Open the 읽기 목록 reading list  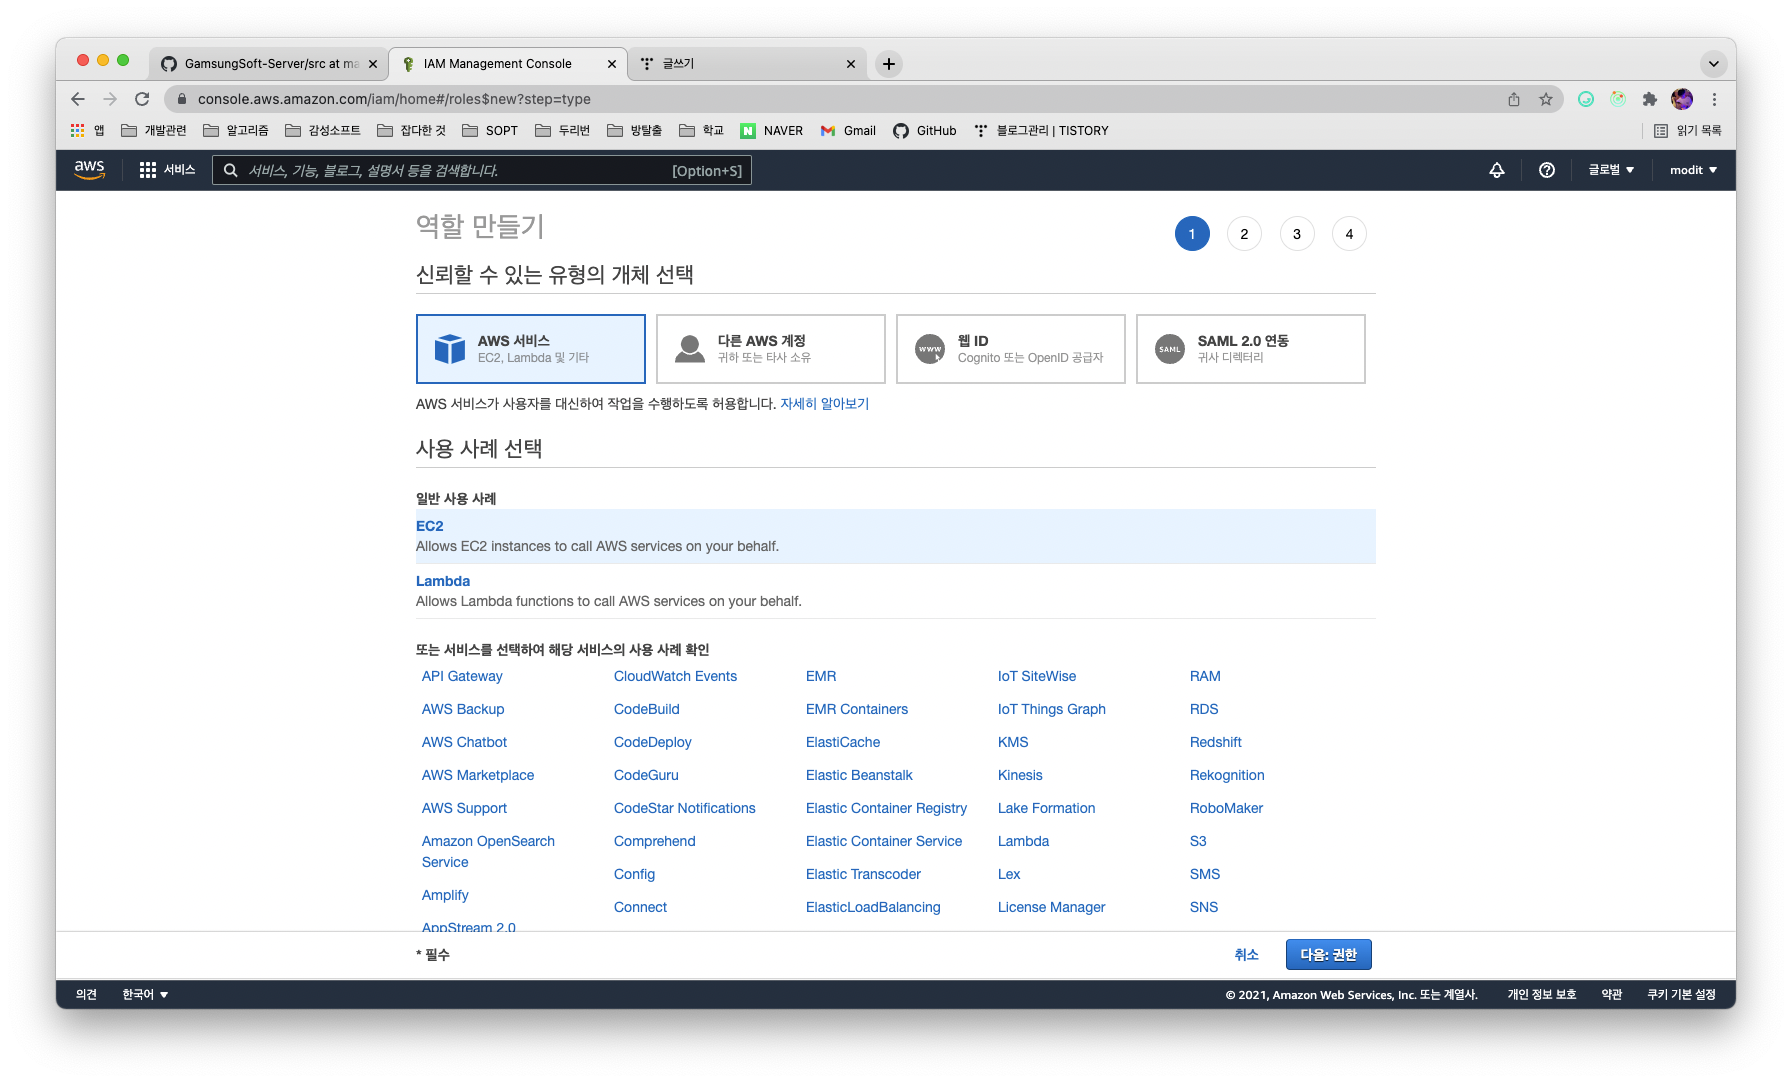point(1687,131)
